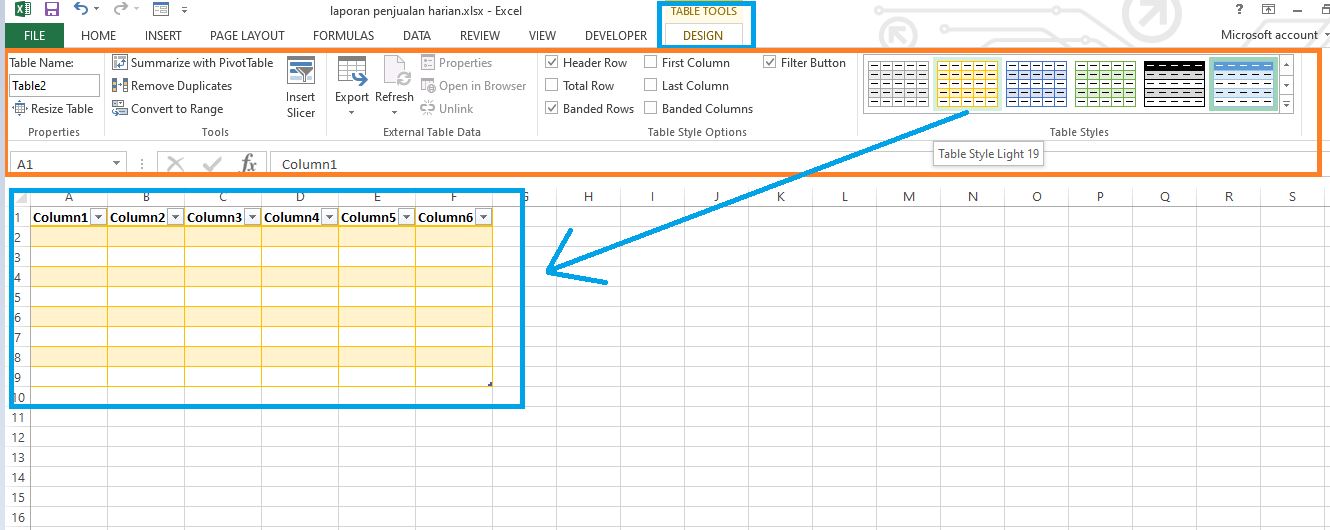Check the Last Column option
1330x530 pixels.
[651, 86]
